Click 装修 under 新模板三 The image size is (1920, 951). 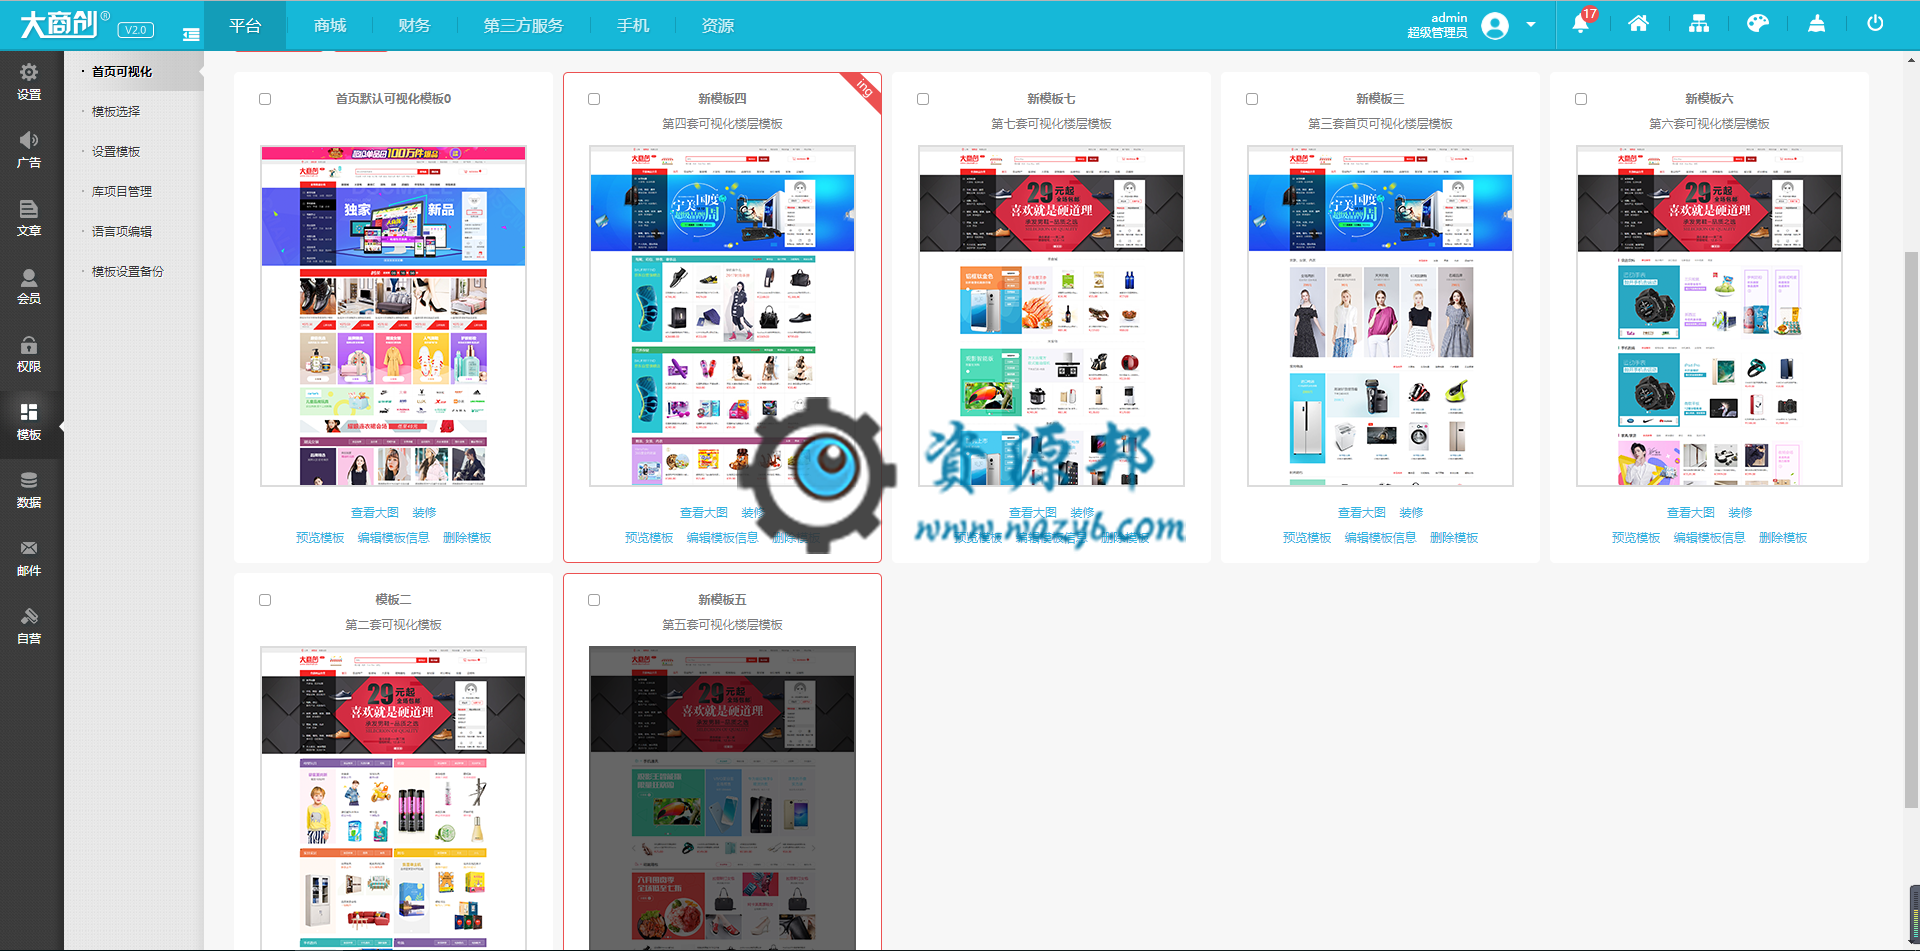coord(1411,513)
